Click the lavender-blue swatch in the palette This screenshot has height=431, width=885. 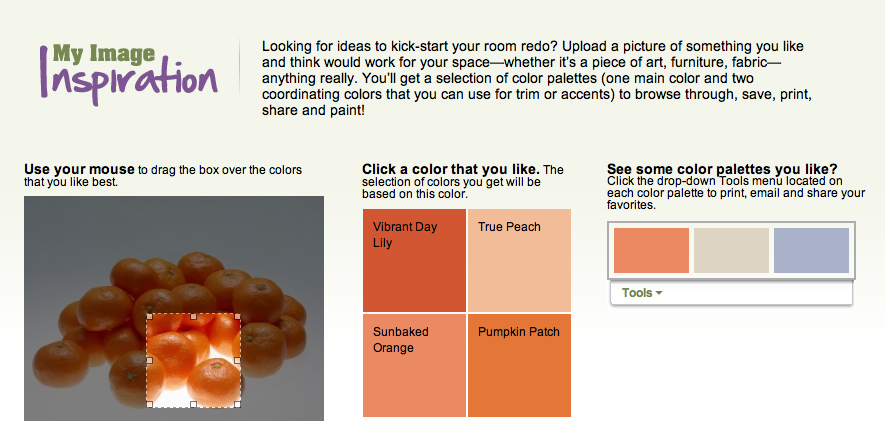point(811,250)
